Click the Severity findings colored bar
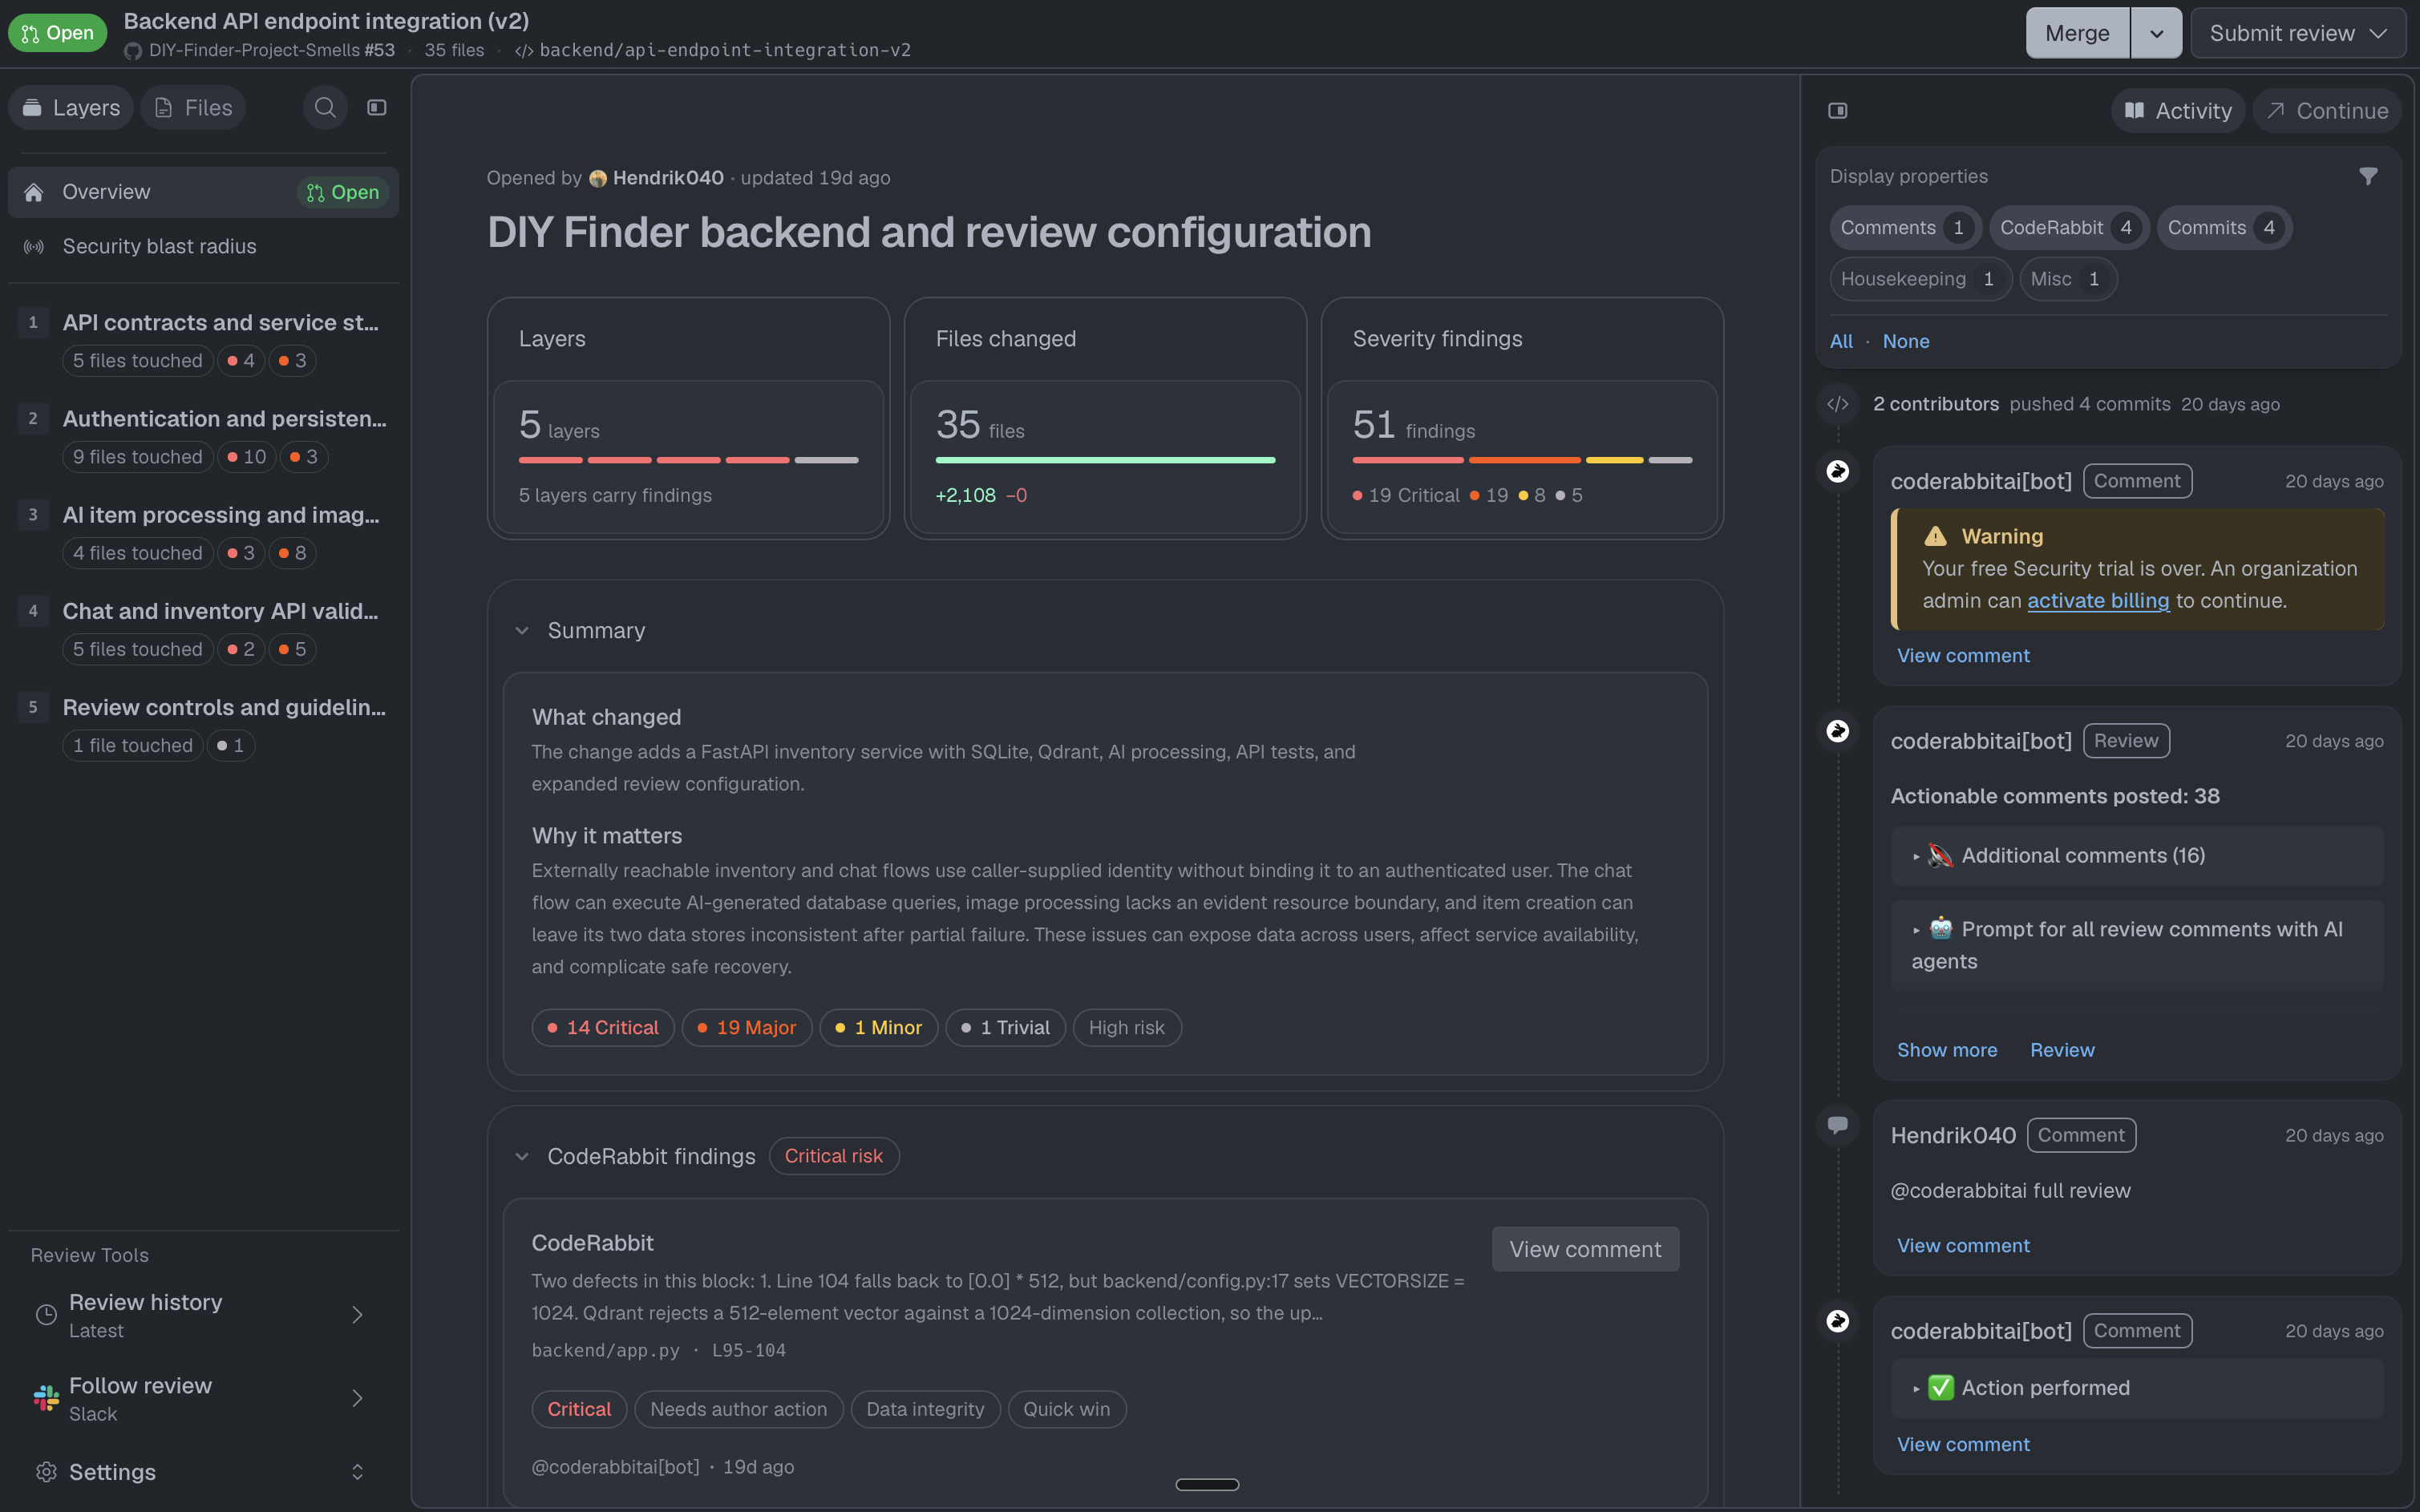Viewport: 2420px width, 1512px height. (1522, 460)
